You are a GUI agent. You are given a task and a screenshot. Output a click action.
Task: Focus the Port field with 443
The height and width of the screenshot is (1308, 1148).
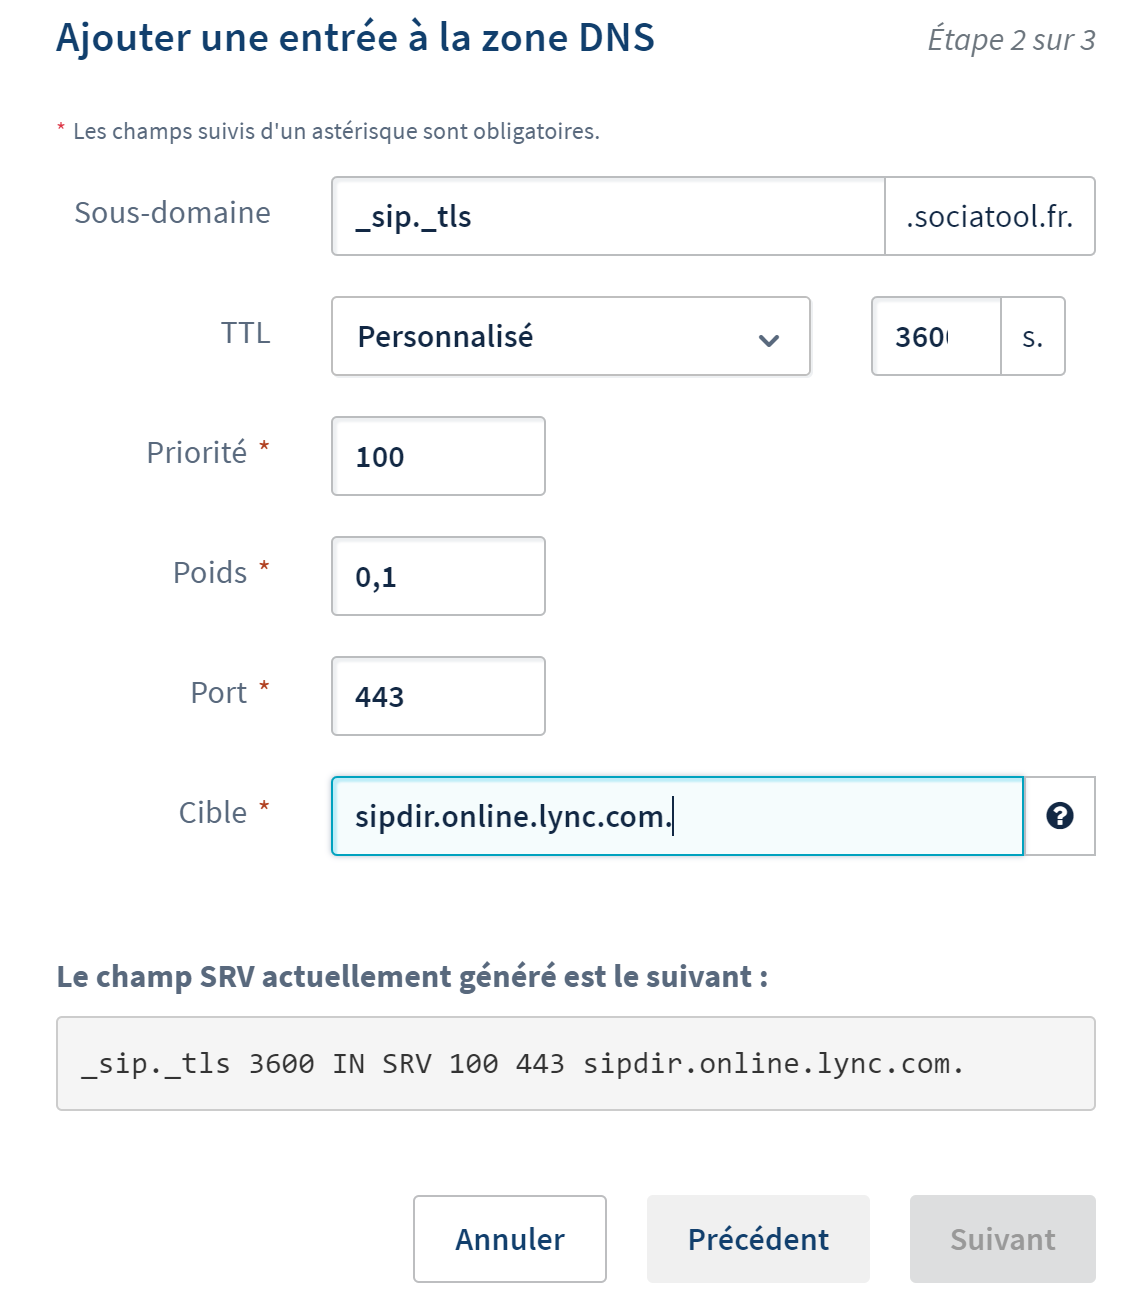click(438, 696)
